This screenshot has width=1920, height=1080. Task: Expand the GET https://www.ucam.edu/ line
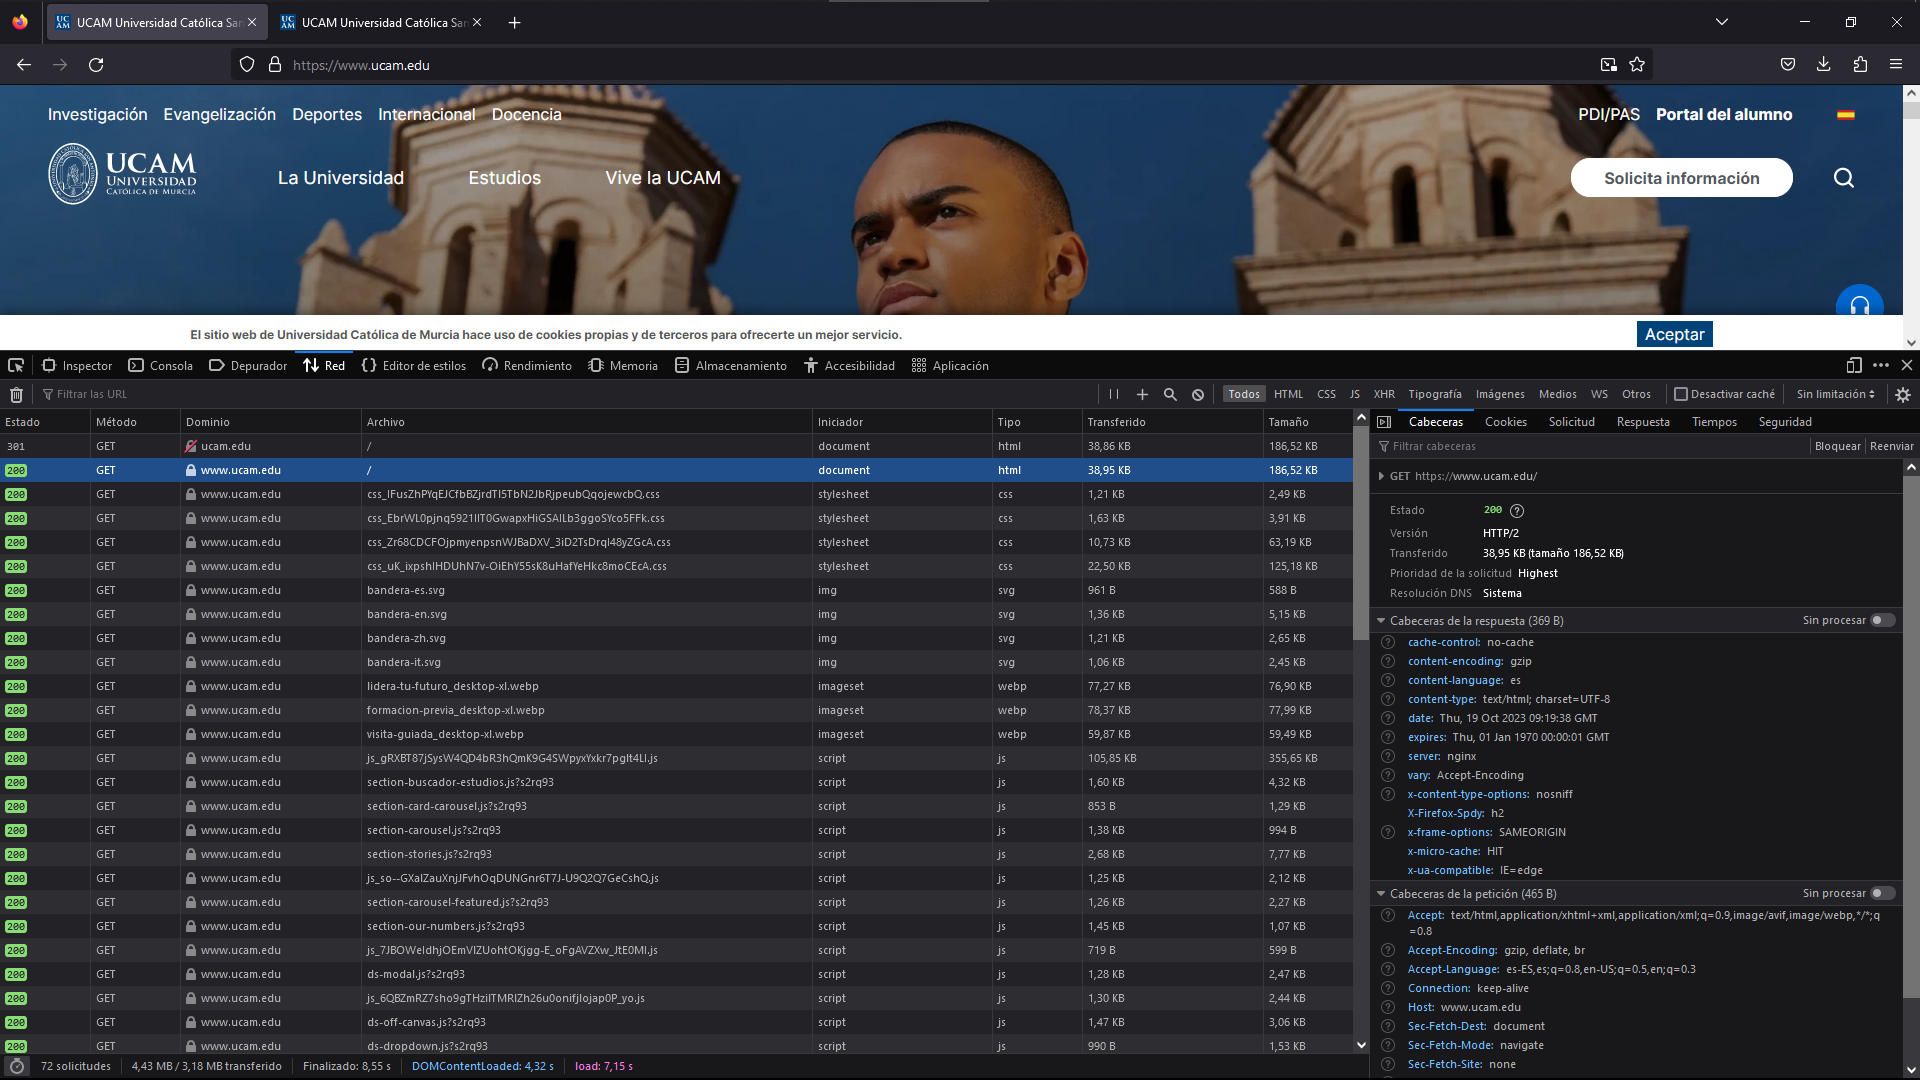pos(1381,477)
